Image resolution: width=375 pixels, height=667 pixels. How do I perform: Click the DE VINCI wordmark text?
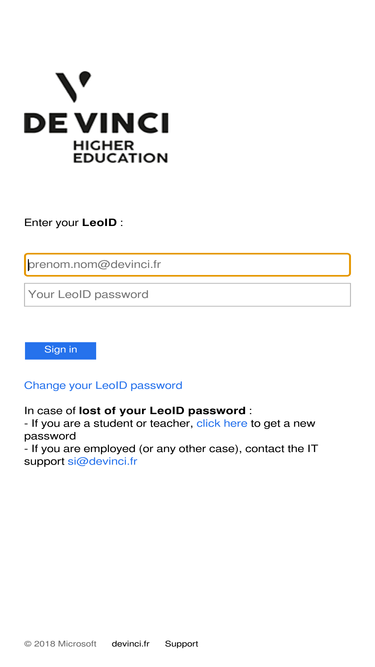pyautogui.click(x=96, y=123)
